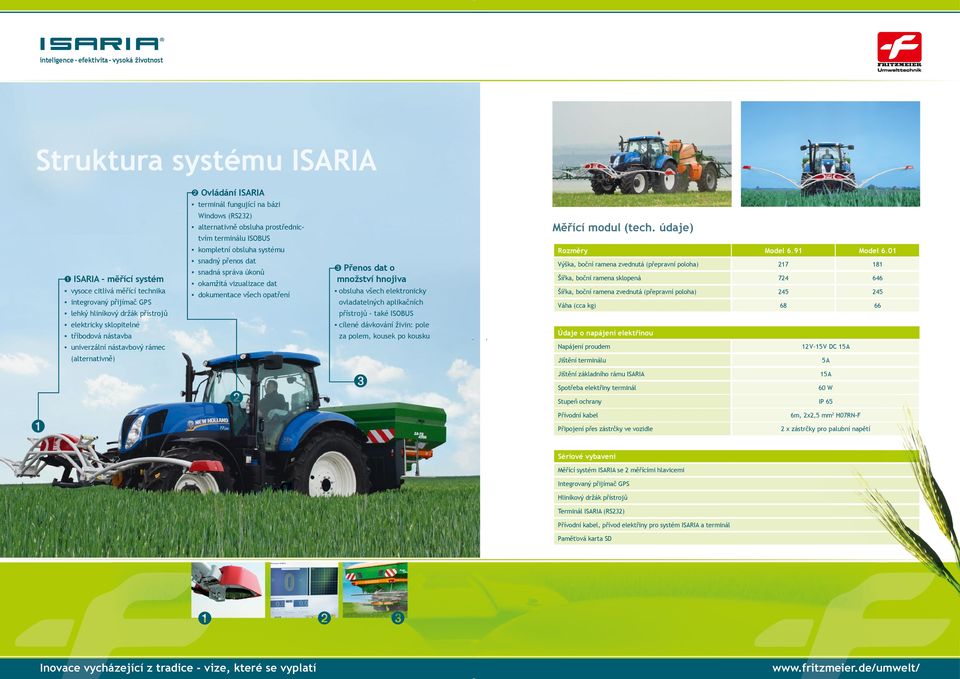Open the terminal screen thumbnail
The width and height of the screenshot is (960, 679).
coord(304,589)
